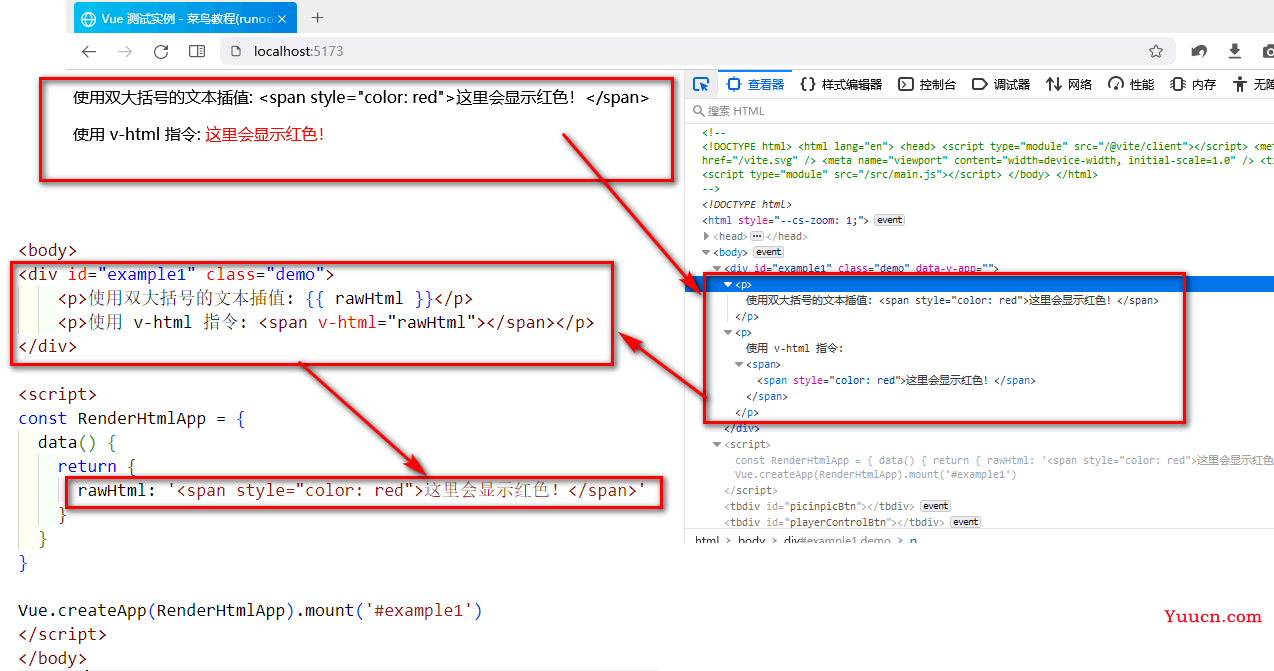The width and height of the screenshot is (1274, 671).
Task: Open downloads from the toolbar
Action: 1234,51
